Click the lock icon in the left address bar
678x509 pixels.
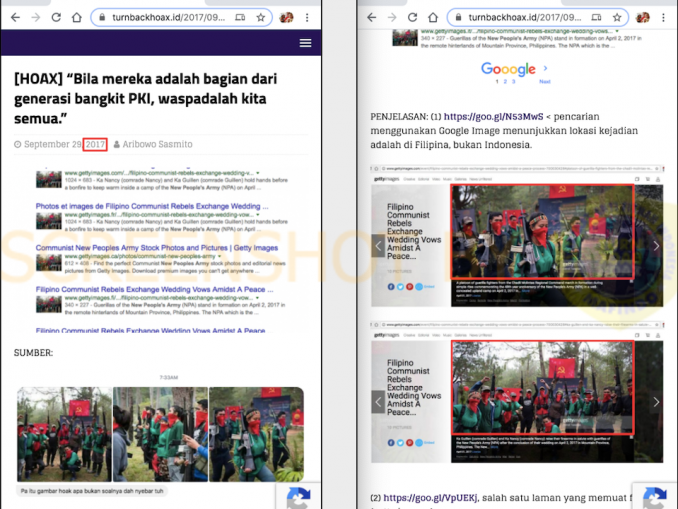pos(102,17)
